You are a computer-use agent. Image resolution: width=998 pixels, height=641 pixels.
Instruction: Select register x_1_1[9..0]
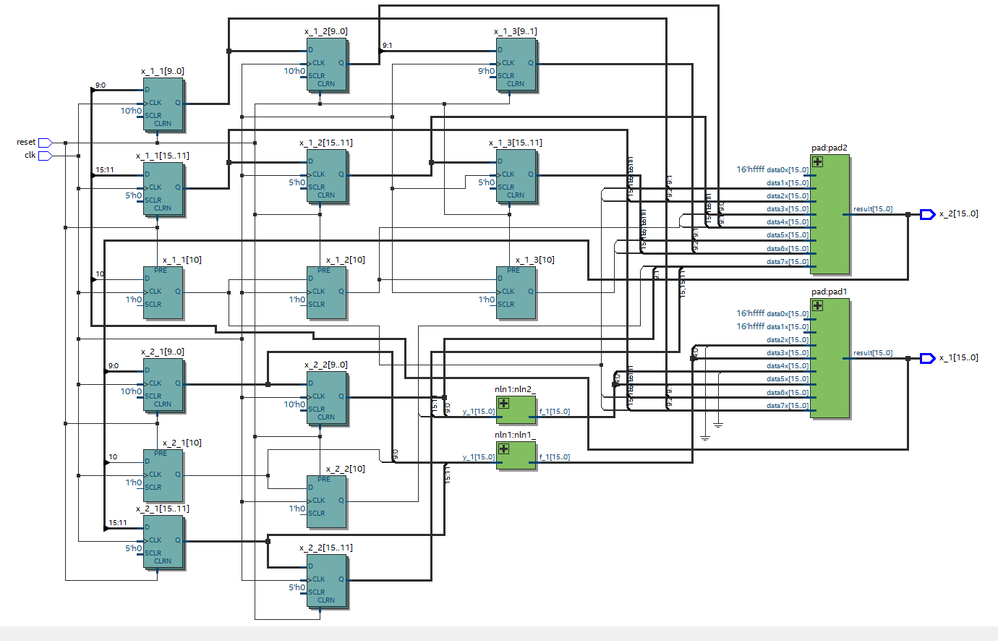tap(163, 104)
